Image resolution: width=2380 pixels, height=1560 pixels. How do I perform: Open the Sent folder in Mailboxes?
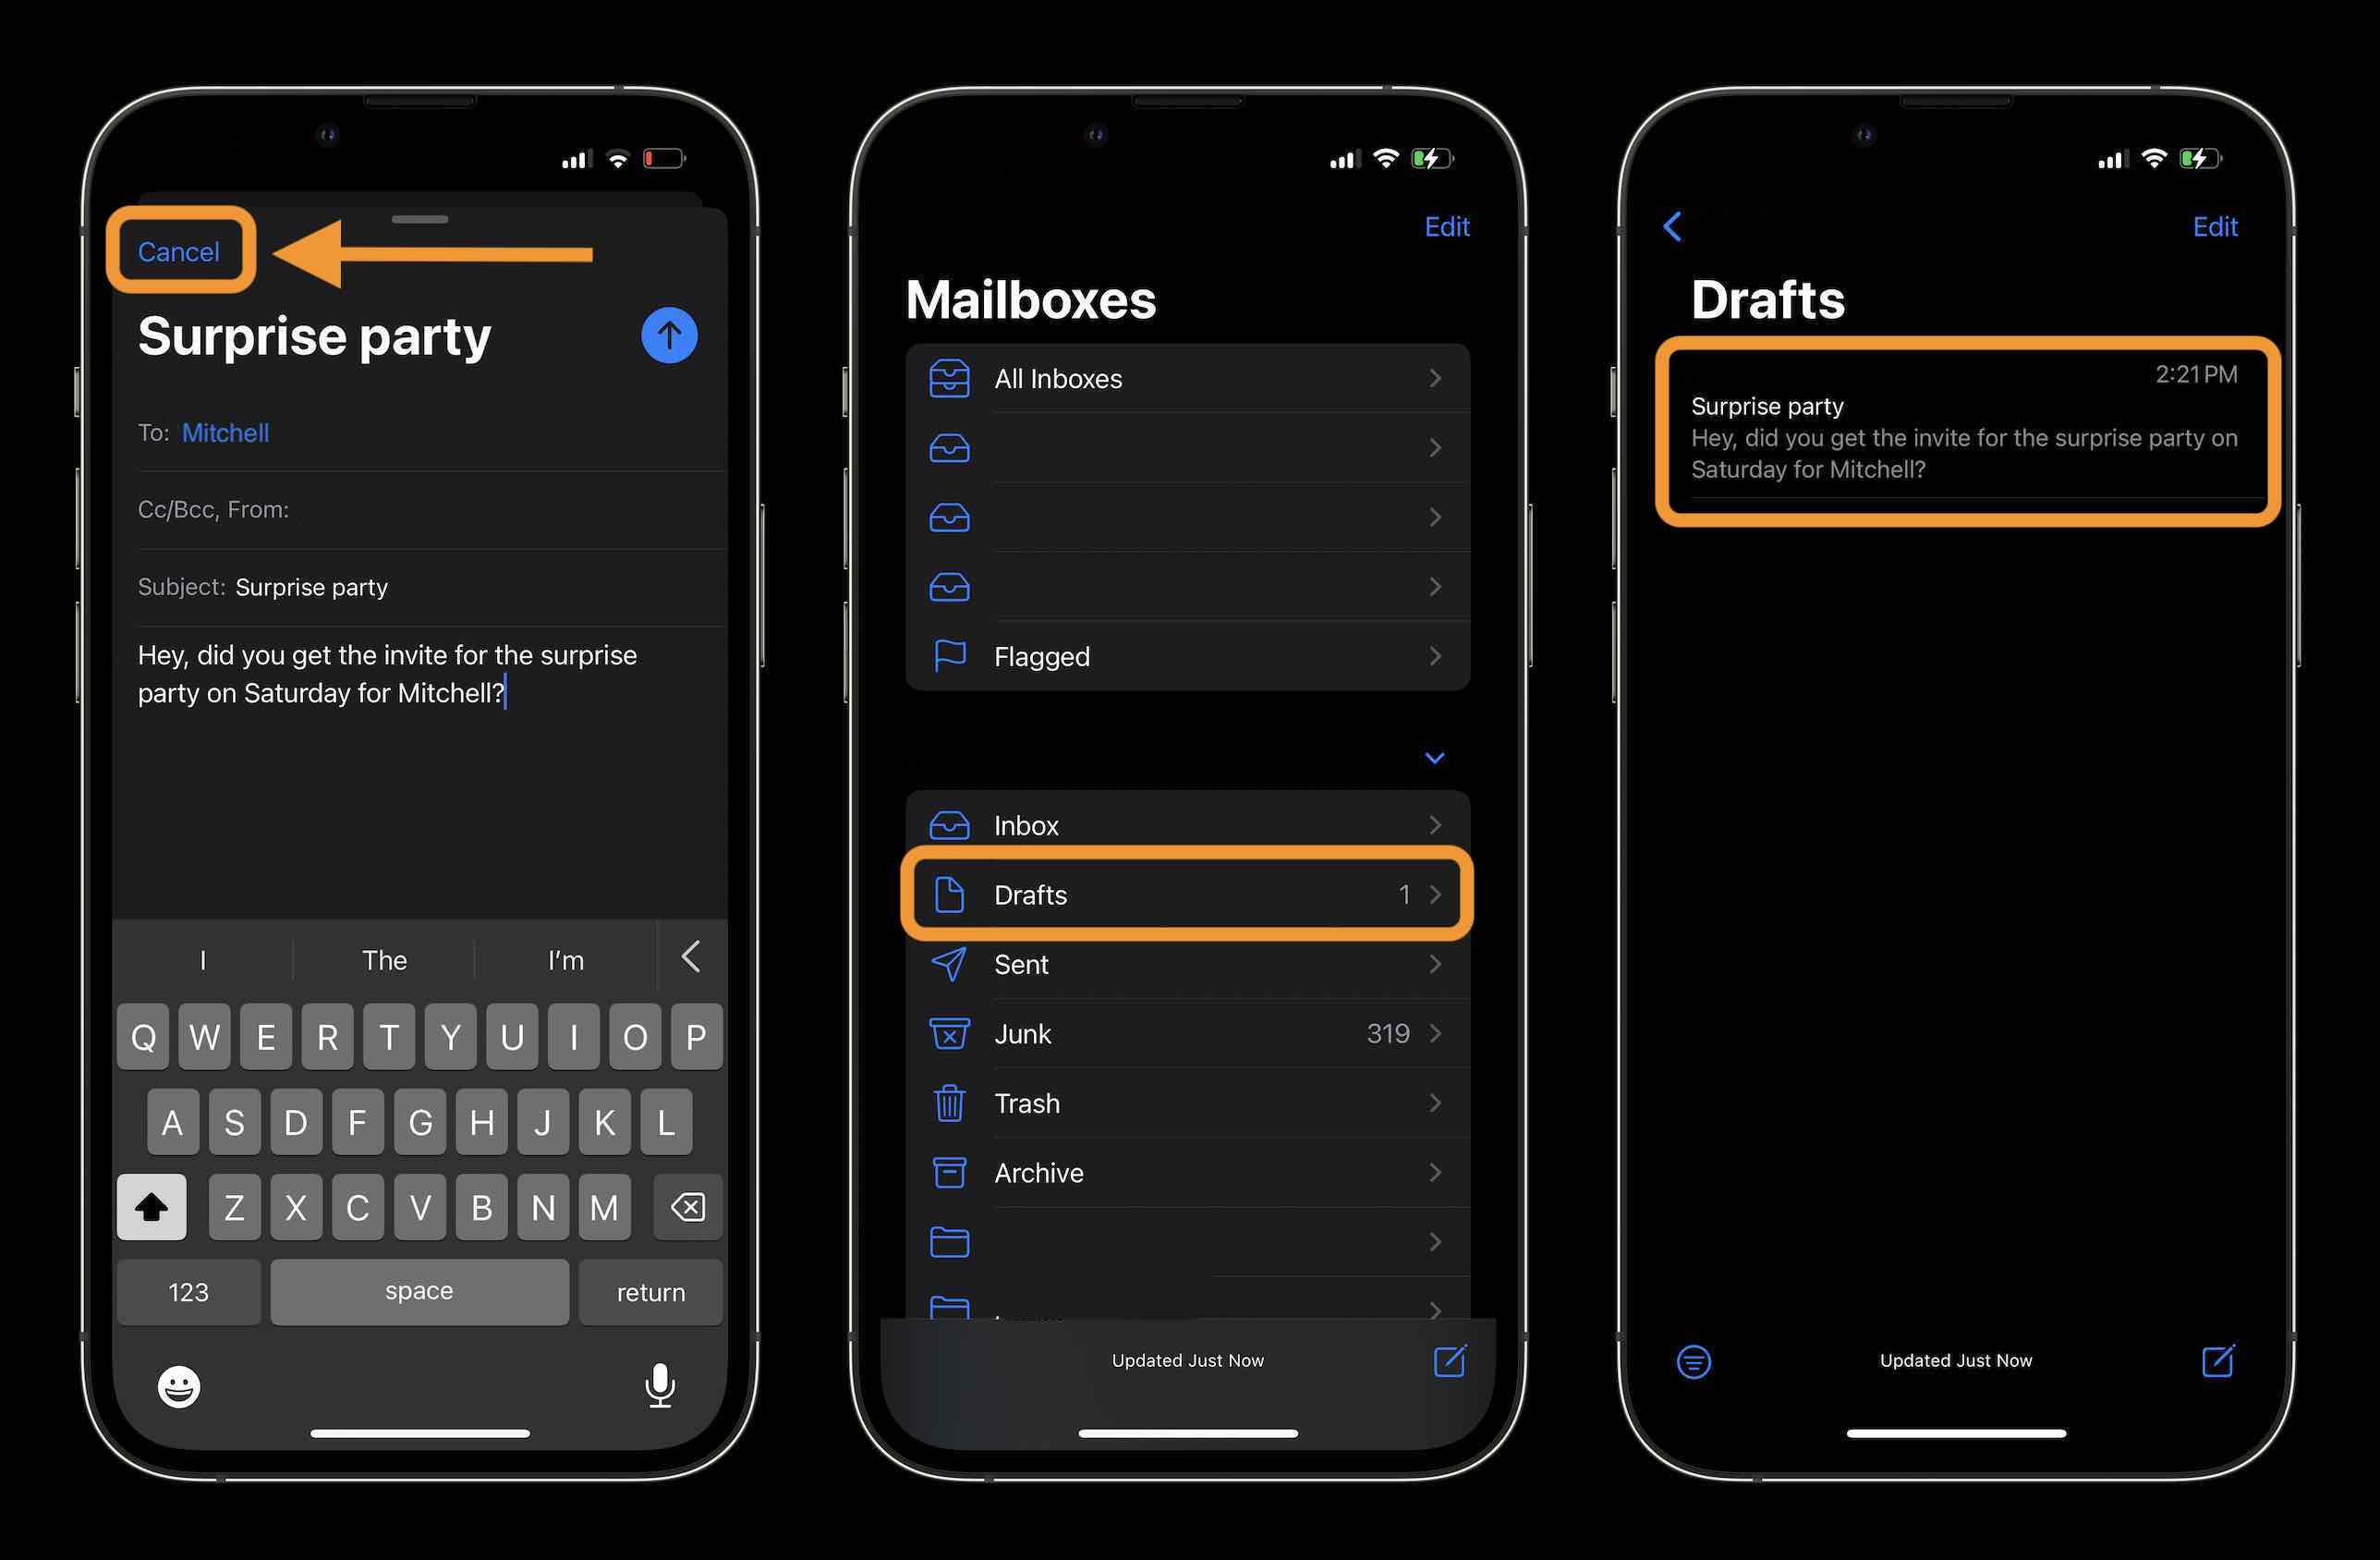tap(1188, 965)
